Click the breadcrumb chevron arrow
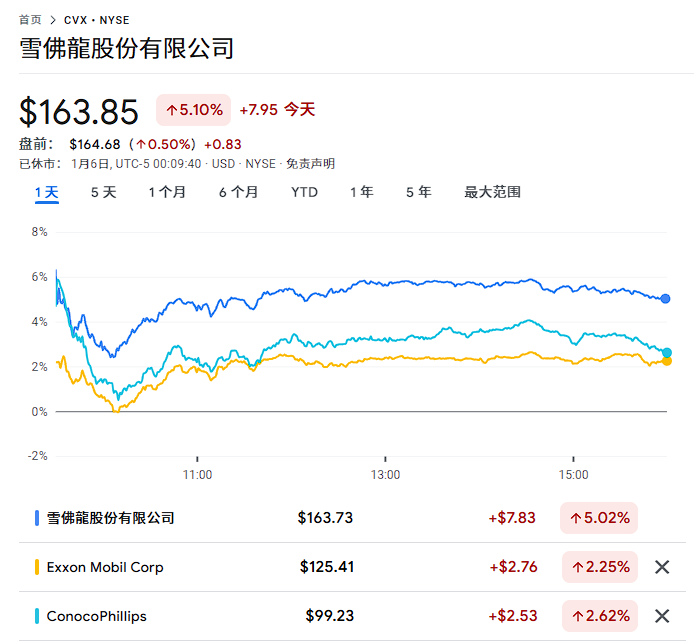694x642 pixels. click(x=52, y=20)
